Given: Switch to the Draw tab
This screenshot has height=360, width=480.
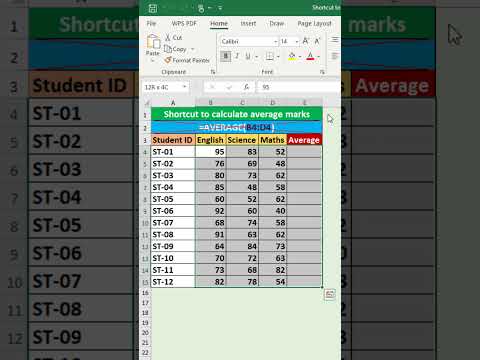Looking at the screenshot, I should coord(277,23).
